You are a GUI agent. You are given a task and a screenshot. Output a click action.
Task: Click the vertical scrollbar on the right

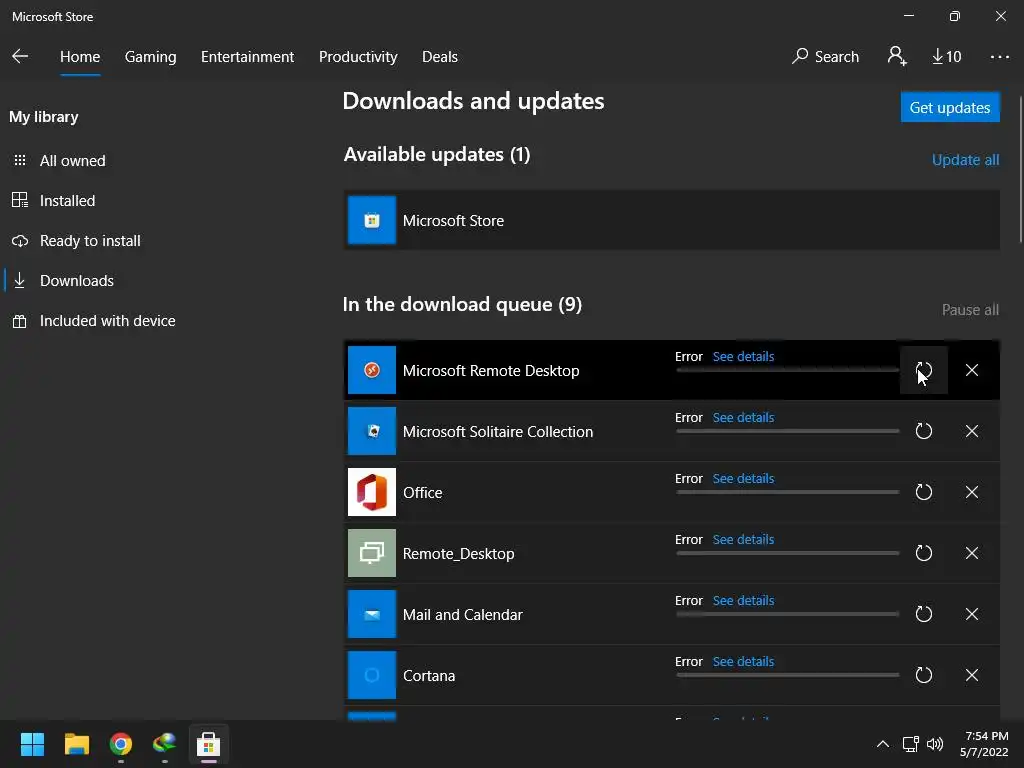(1020, 170)
